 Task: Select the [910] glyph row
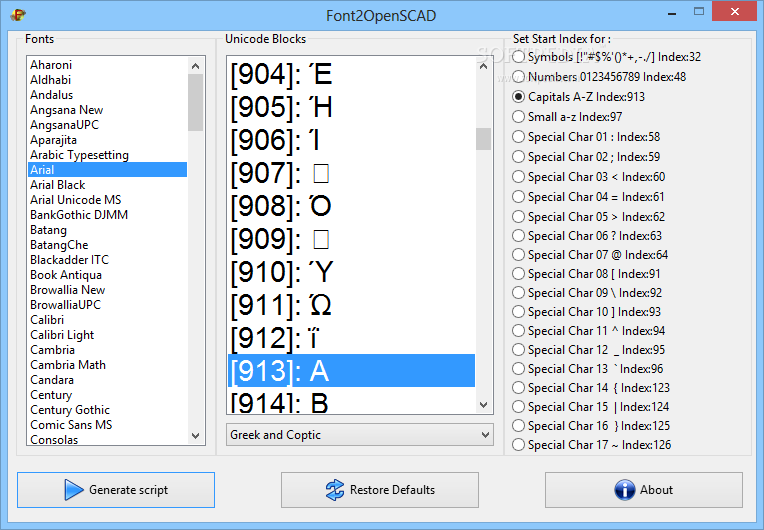(351, 272)
